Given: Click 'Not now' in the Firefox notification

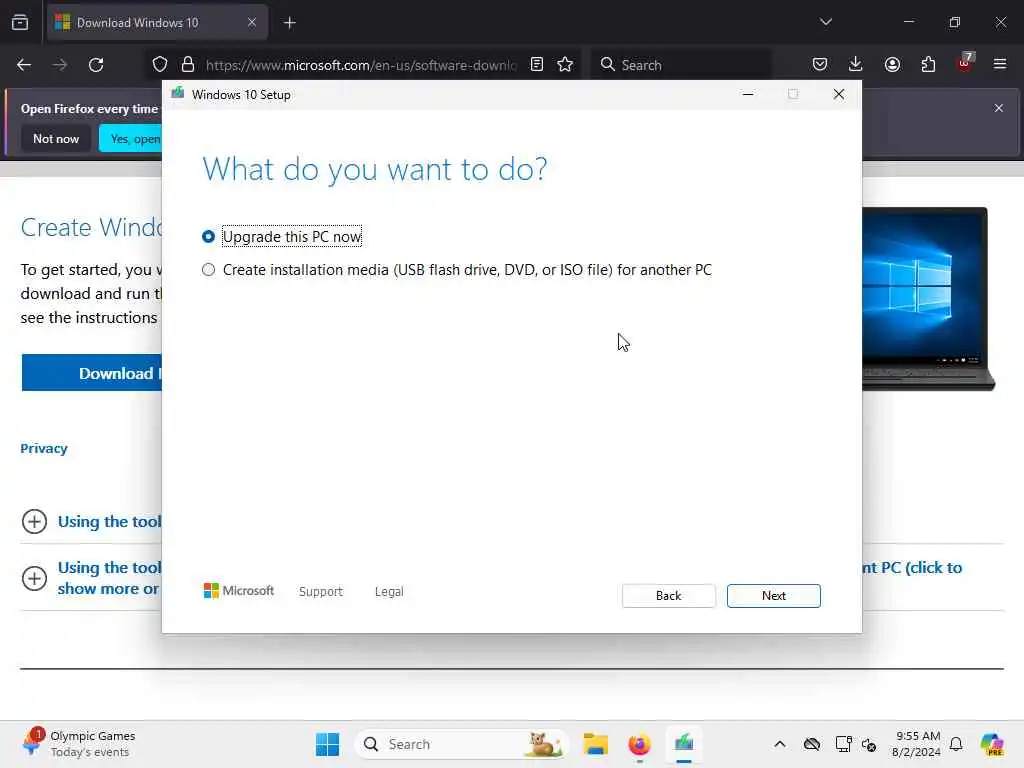Looking at the screenshot, I should tap(56, 138).
